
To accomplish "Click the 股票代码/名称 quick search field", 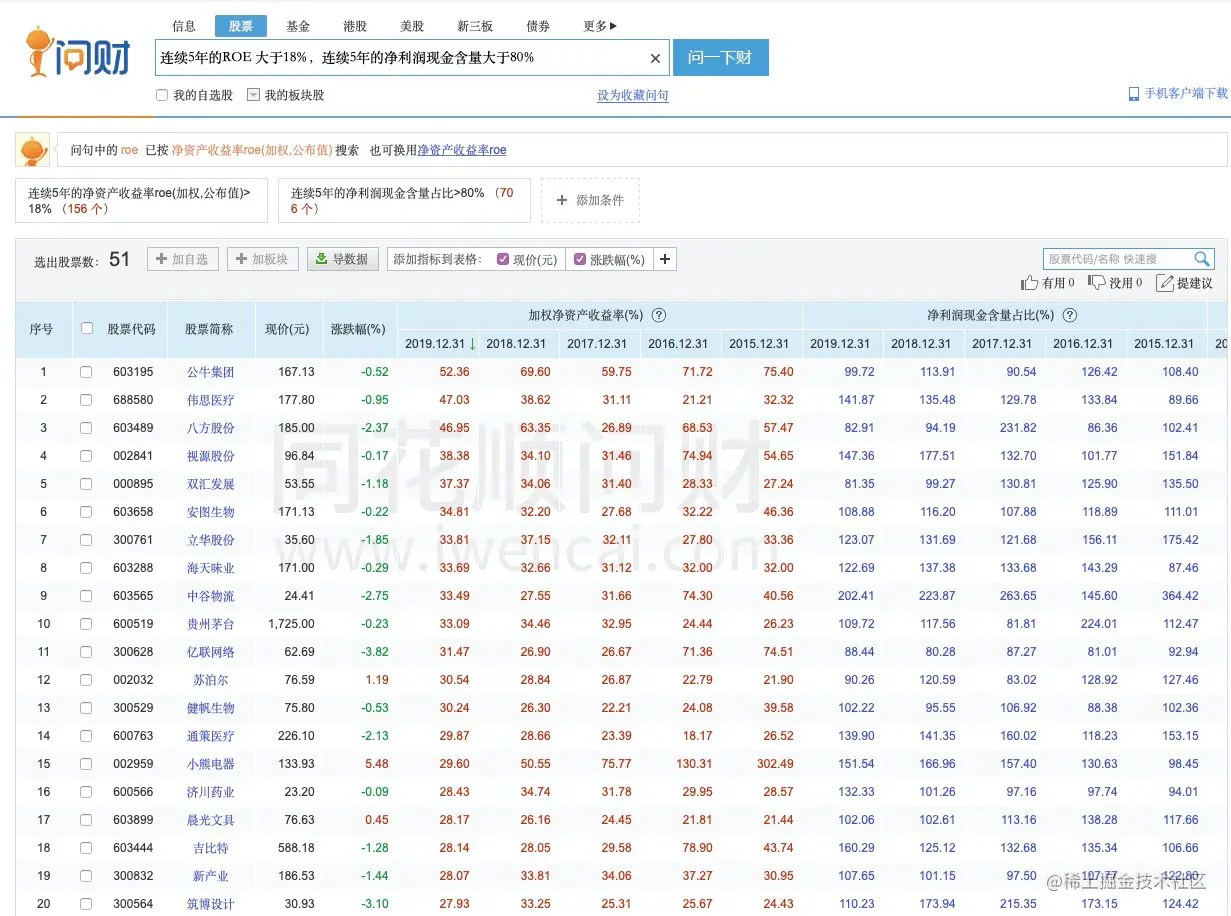I will [1117, 259].
